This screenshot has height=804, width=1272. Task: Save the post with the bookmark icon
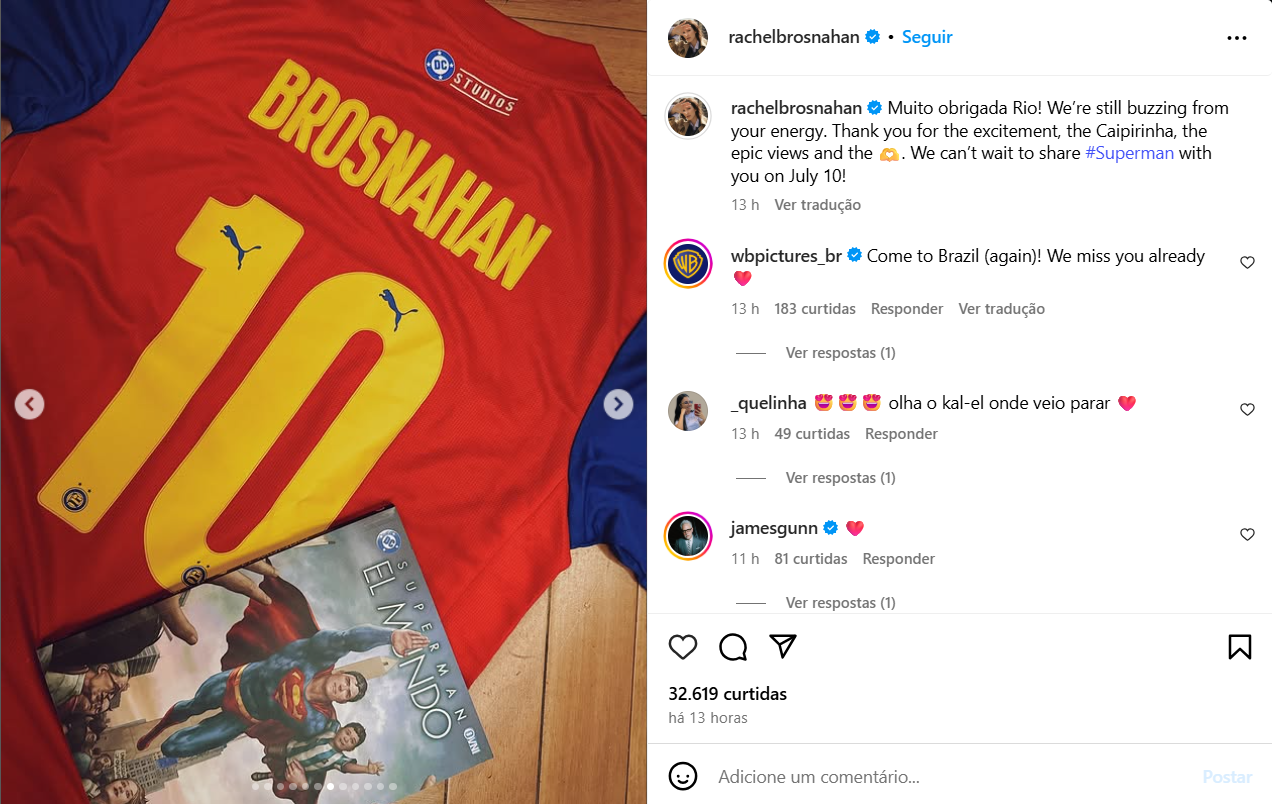[1239, 647]
